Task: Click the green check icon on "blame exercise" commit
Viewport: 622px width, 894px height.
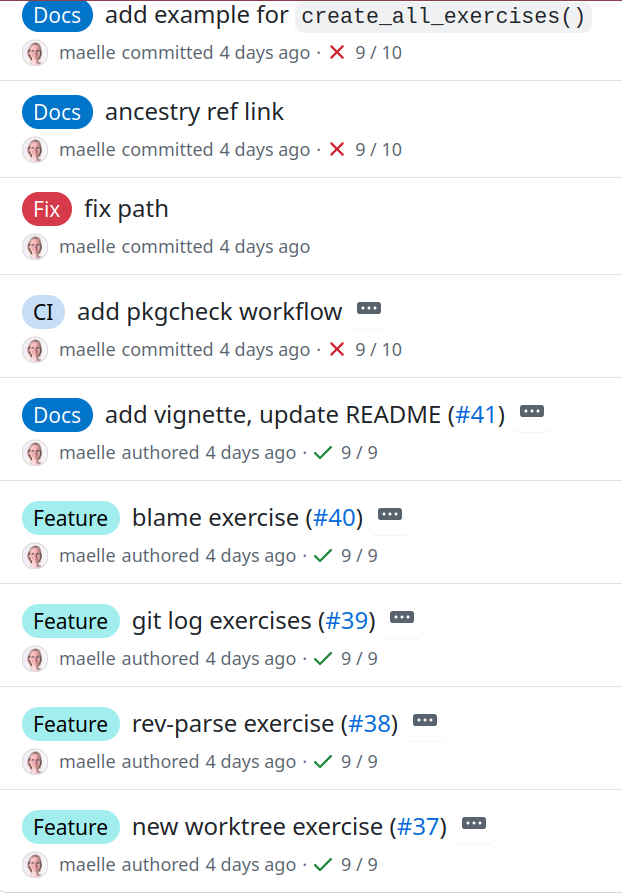Action: point(322,556)
